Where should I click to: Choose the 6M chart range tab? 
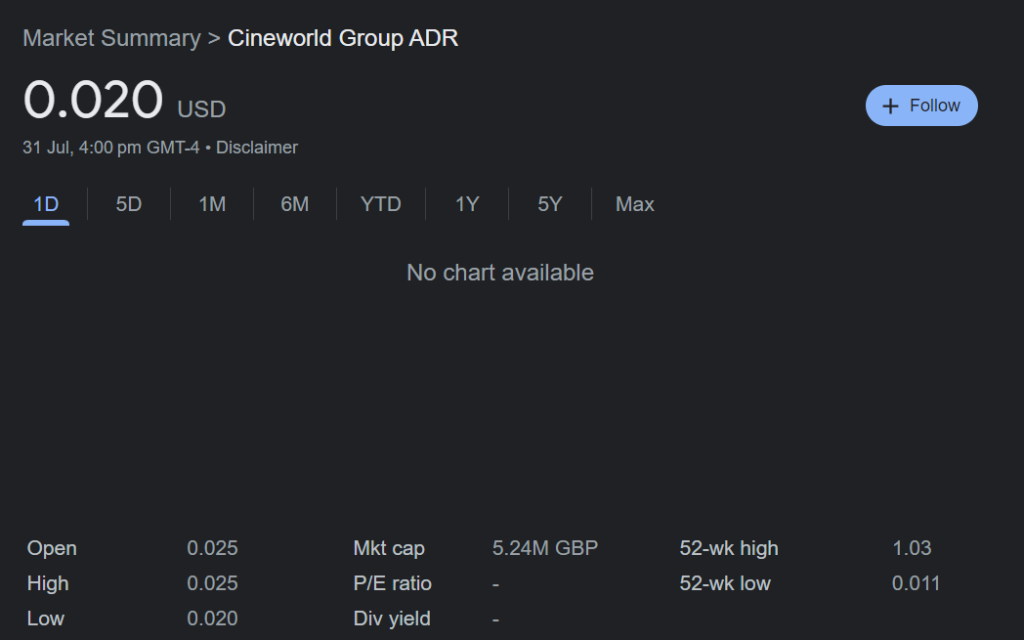click(295, 204)
